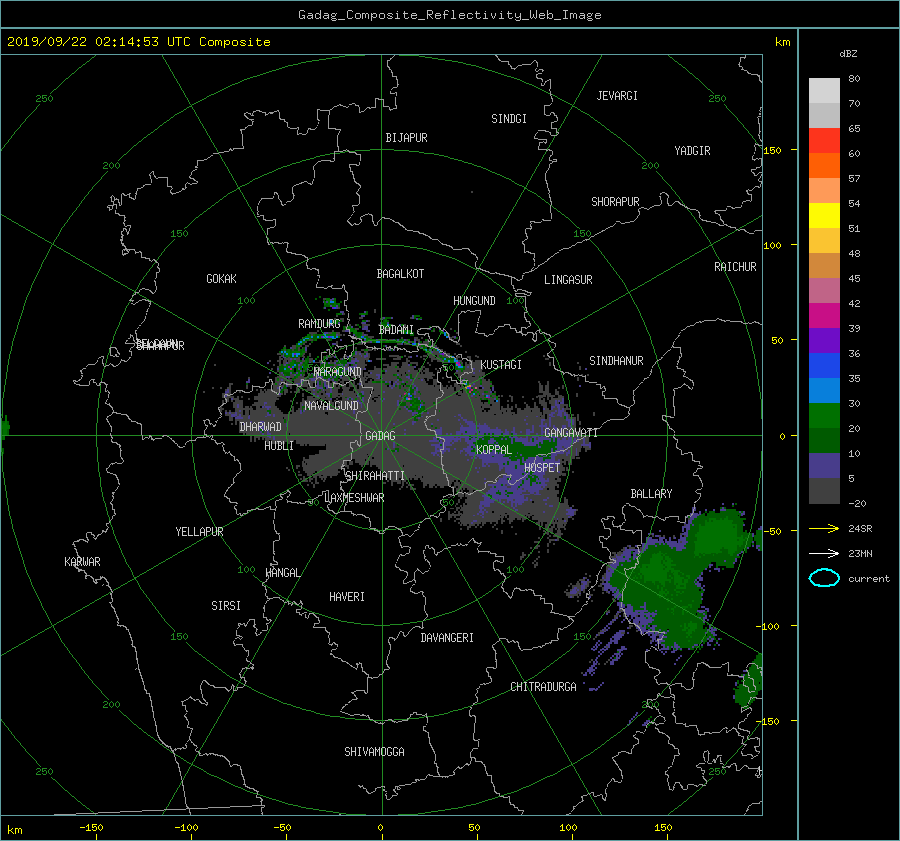The width and height of the screenshot is (900, 841).
Task: Click the SHIVAMOGGA city label
Action: pos(374,751)
